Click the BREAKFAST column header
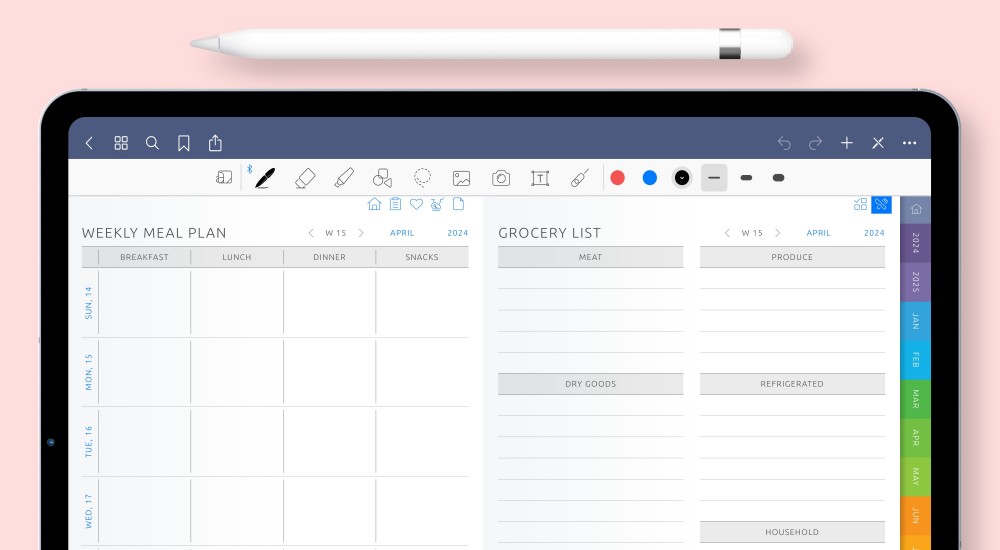The image size is (1000, 550). point(145,257)
